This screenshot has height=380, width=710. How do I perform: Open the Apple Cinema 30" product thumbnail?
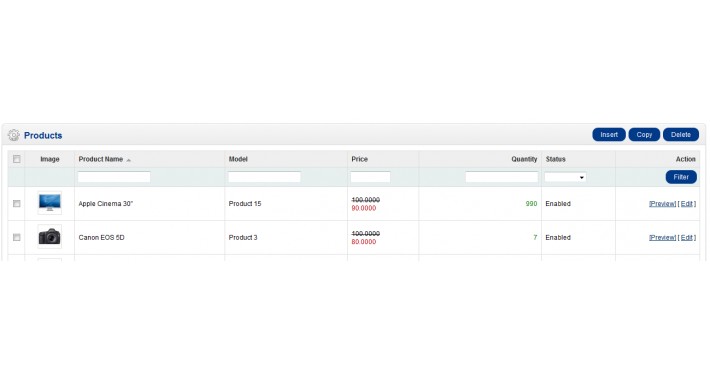coord(50,203)
